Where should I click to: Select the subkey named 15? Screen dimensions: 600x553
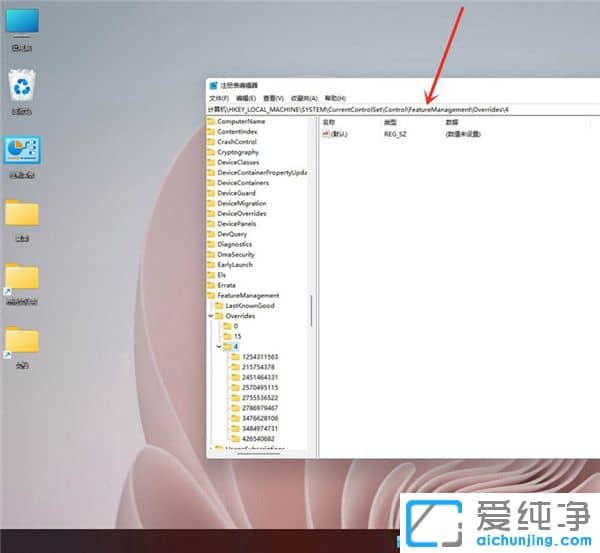click(x=238, y=336)
